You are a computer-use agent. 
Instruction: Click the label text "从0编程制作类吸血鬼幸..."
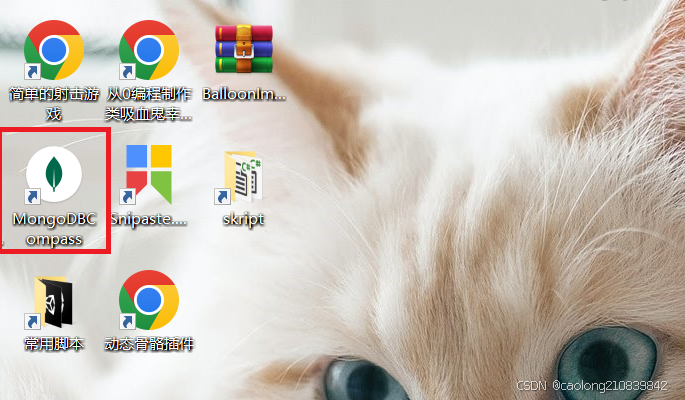(149, 104)
